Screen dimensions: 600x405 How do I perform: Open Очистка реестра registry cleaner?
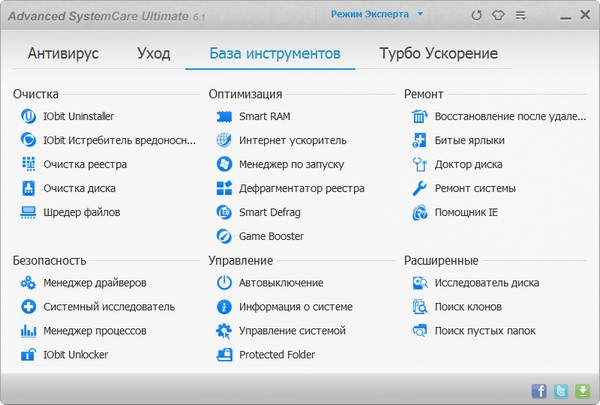click(x=84, y=164)
